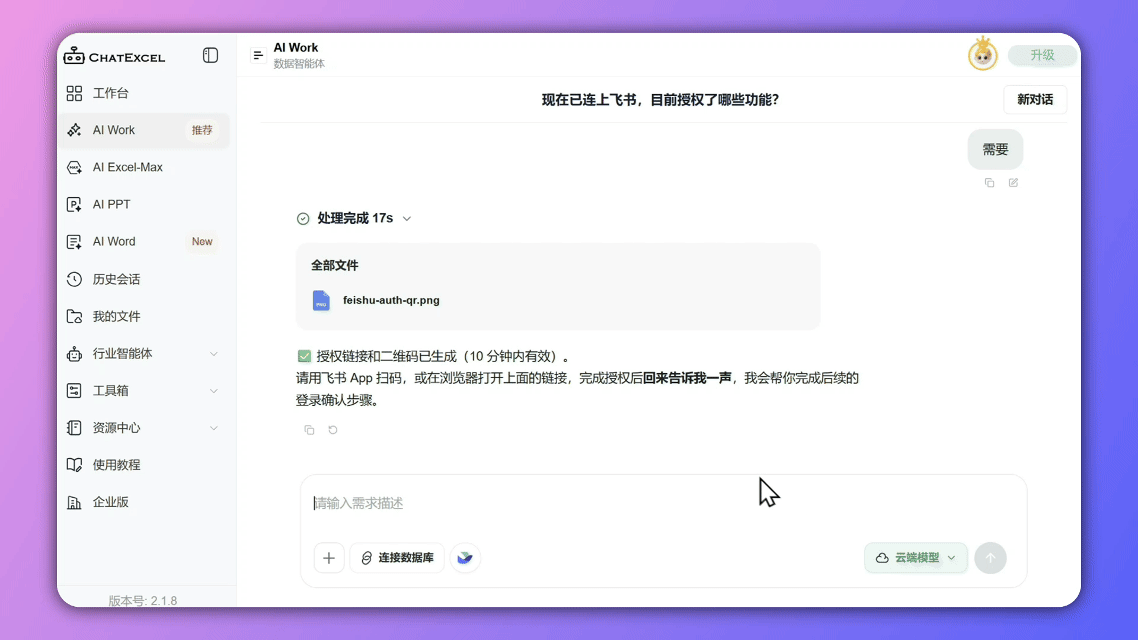Image resolution: width=1138 pixels, height=640 pixels.
Task: Click the AI Work header title
Action: click(295, 48)
